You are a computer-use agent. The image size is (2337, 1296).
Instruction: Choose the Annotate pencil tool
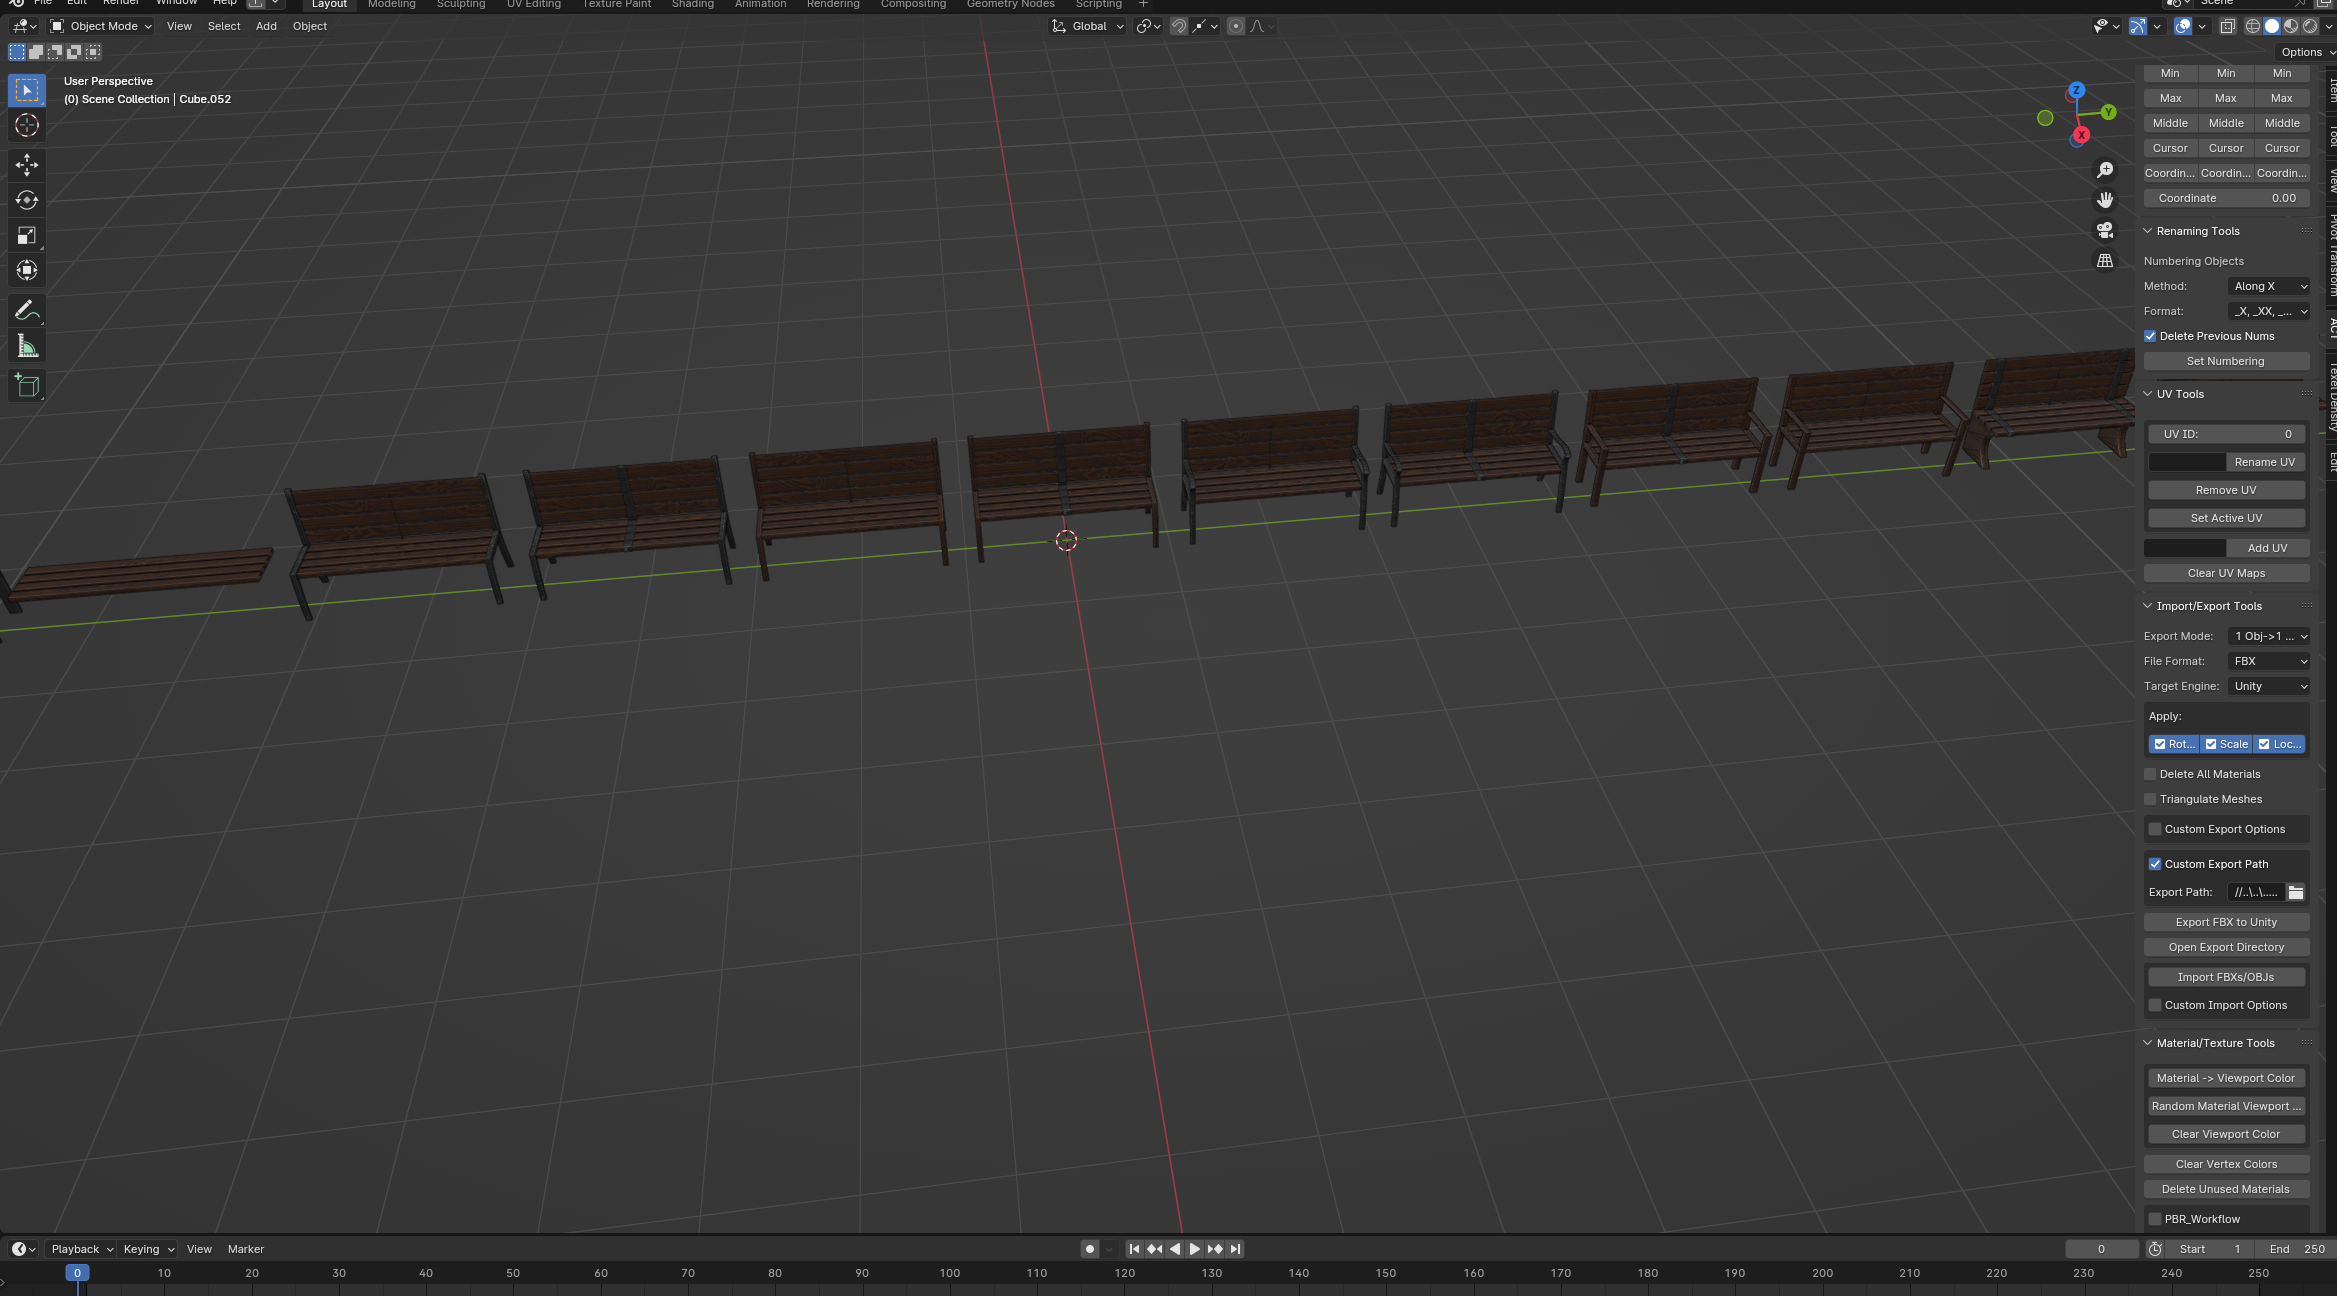27,311
